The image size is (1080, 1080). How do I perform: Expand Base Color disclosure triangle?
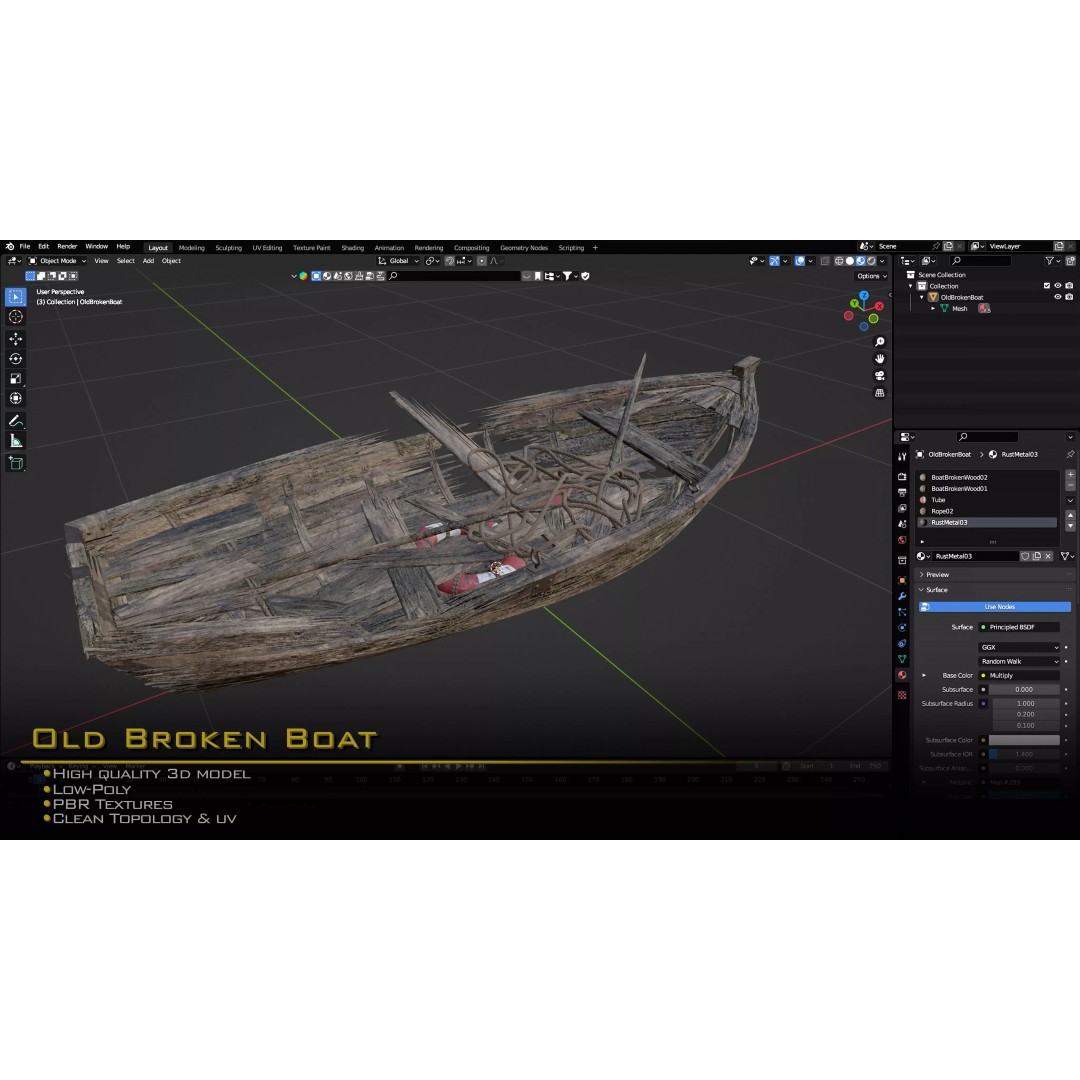click(x=924, y=676)
